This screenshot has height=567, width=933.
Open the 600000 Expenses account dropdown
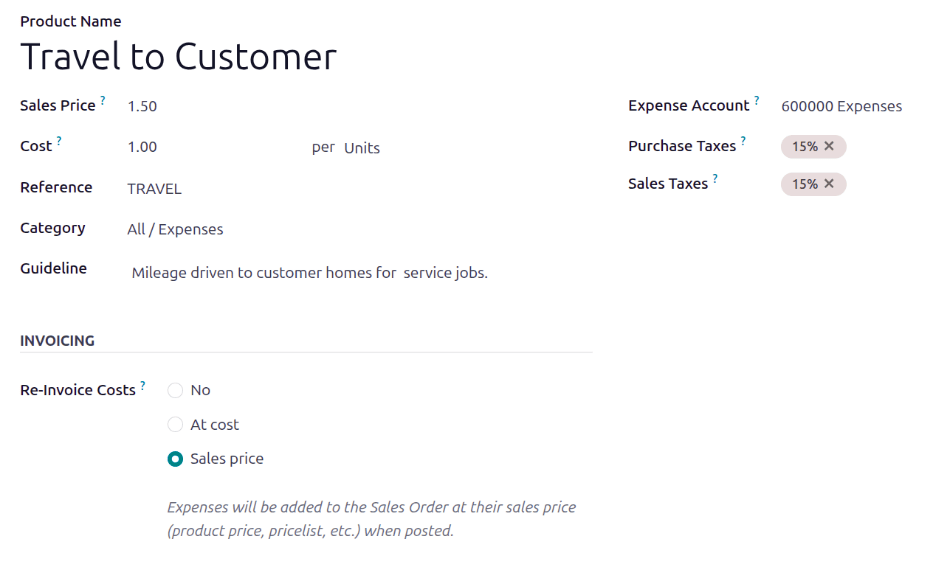click(x=841, y=106)
